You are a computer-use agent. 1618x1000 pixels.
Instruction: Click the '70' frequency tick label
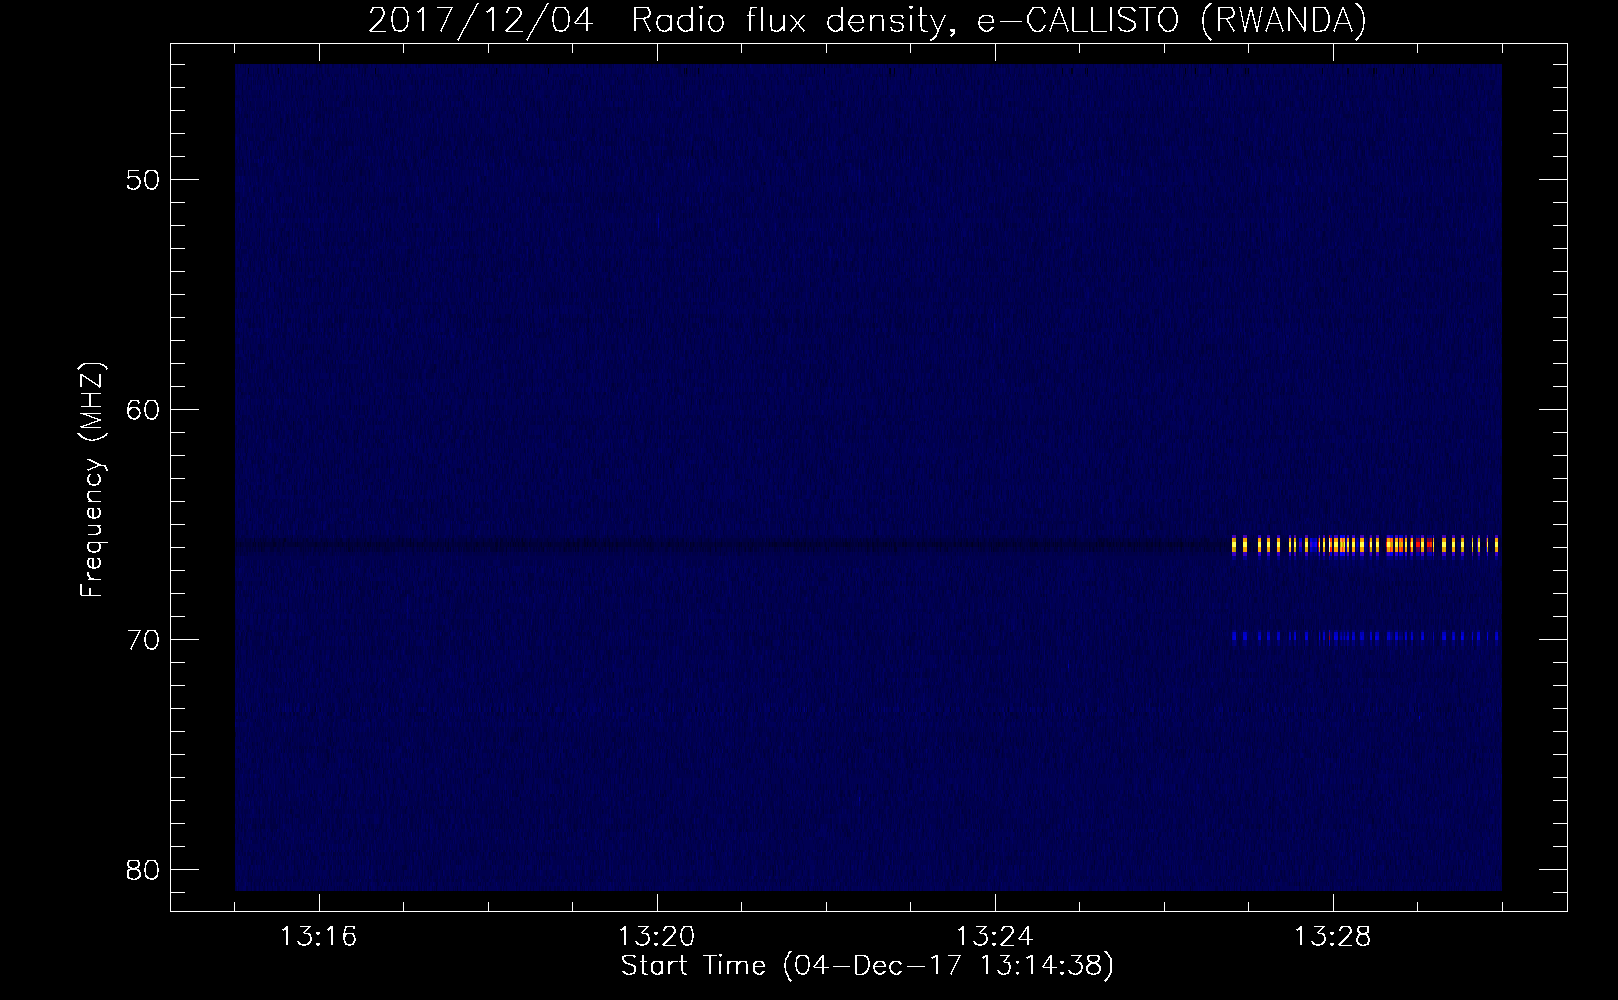[x=143, y=640]
